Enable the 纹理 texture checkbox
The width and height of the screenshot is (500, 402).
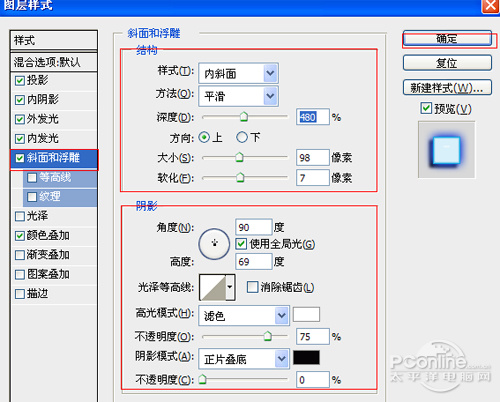pos(32,197)
